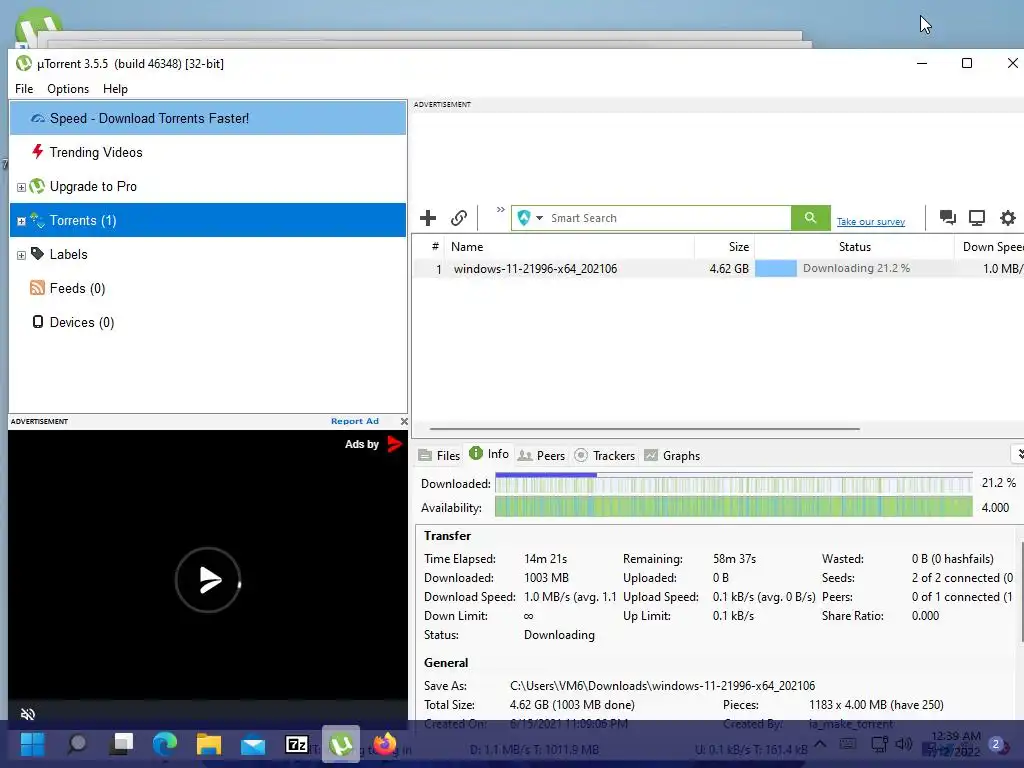Screen dimensions: 1024x768
Task: Open the File menu
Action: coord(24,89)
